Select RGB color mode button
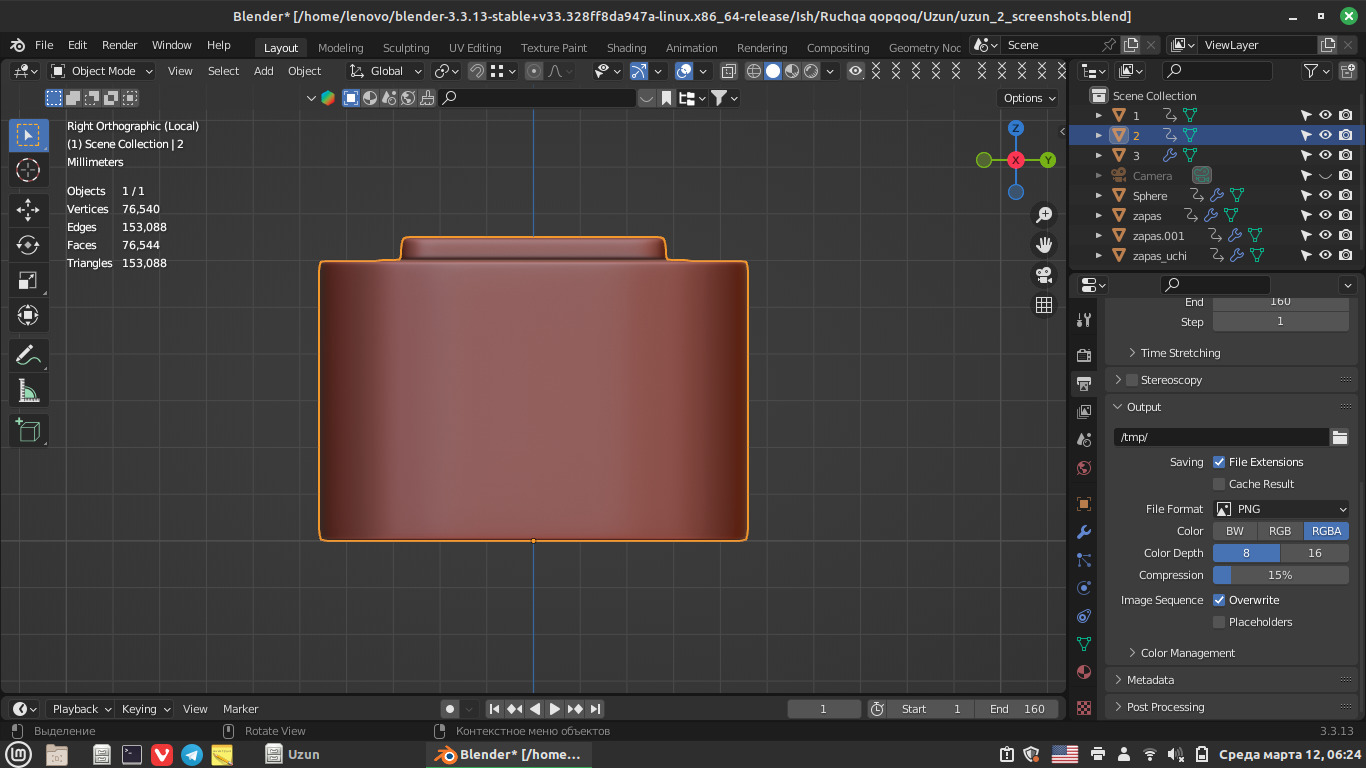This screenshot has height=768, width=1366. point(1280,531)
